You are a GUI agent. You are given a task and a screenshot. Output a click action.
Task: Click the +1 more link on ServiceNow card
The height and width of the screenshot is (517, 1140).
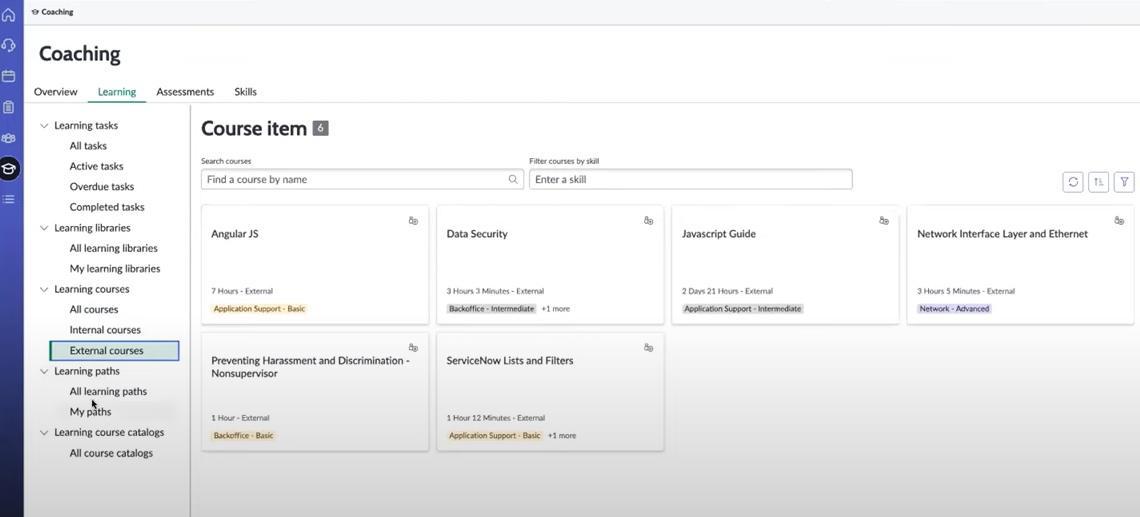point(561,436)
